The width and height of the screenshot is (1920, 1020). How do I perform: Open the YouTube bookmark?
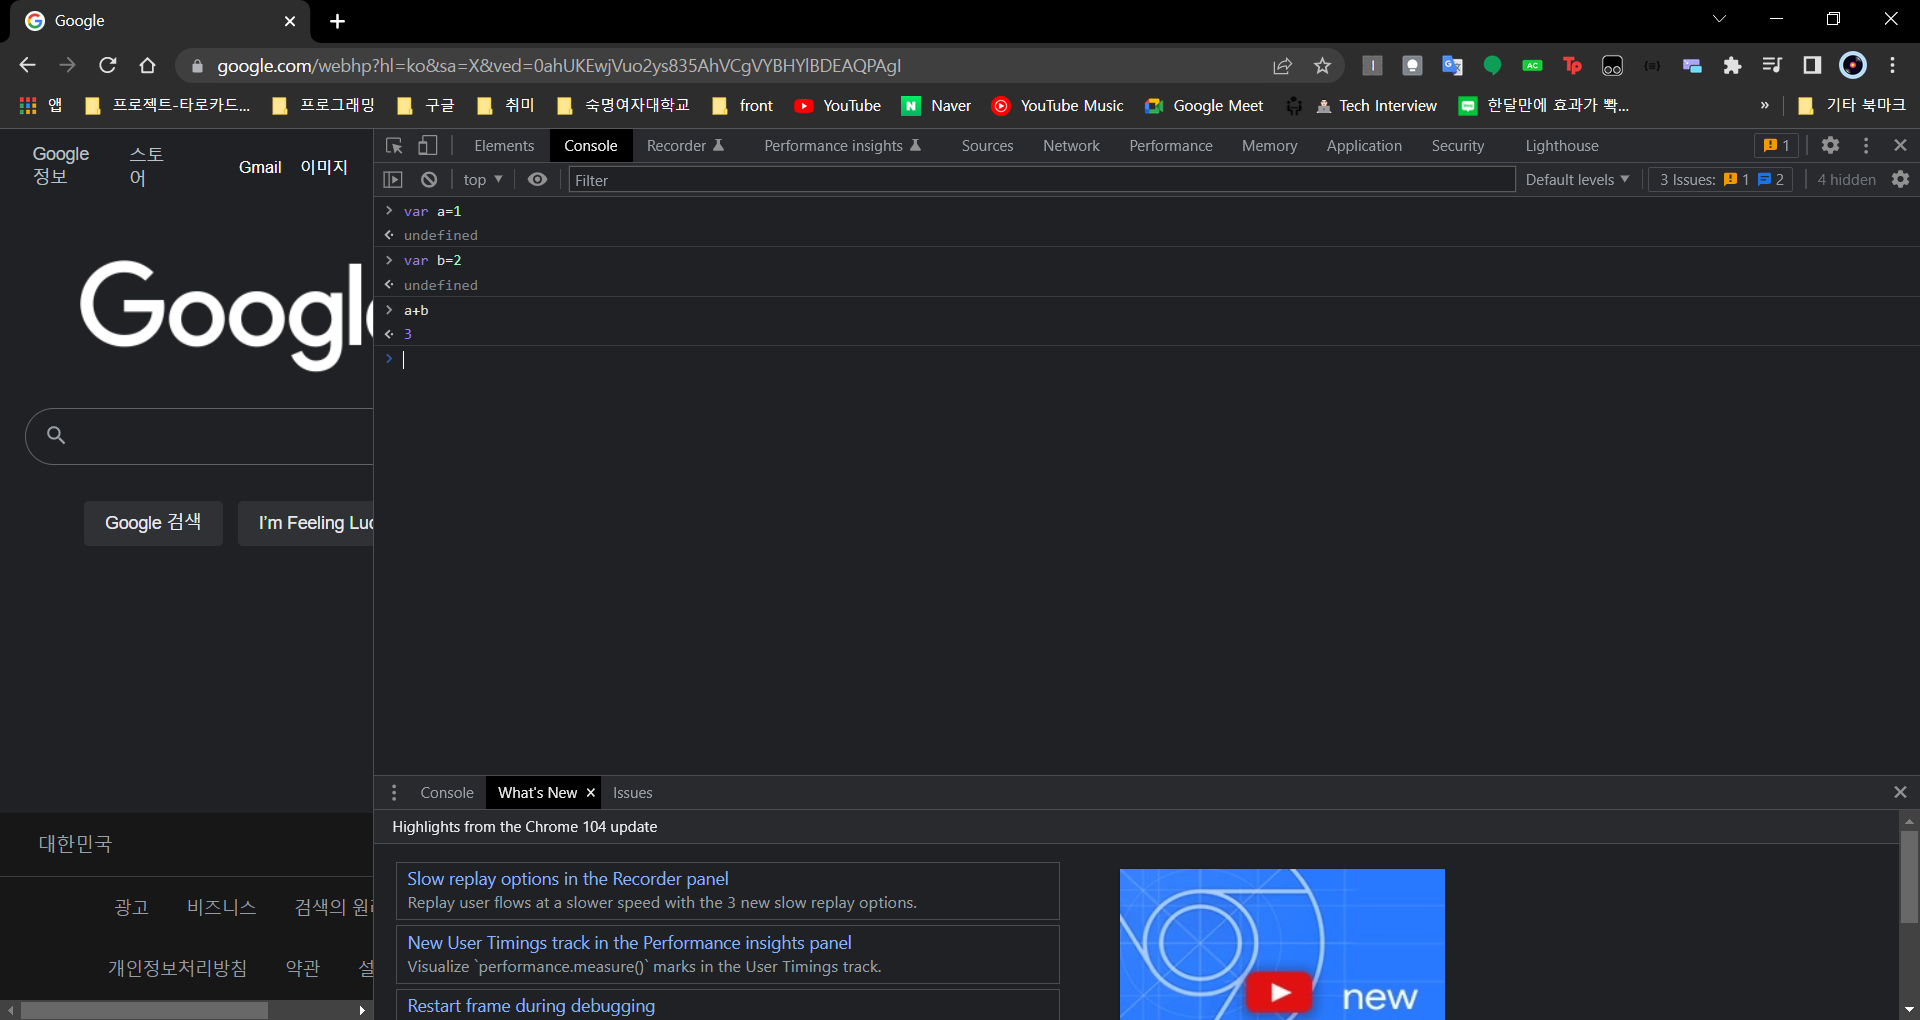pyautogui.click(x=838, y=106)
